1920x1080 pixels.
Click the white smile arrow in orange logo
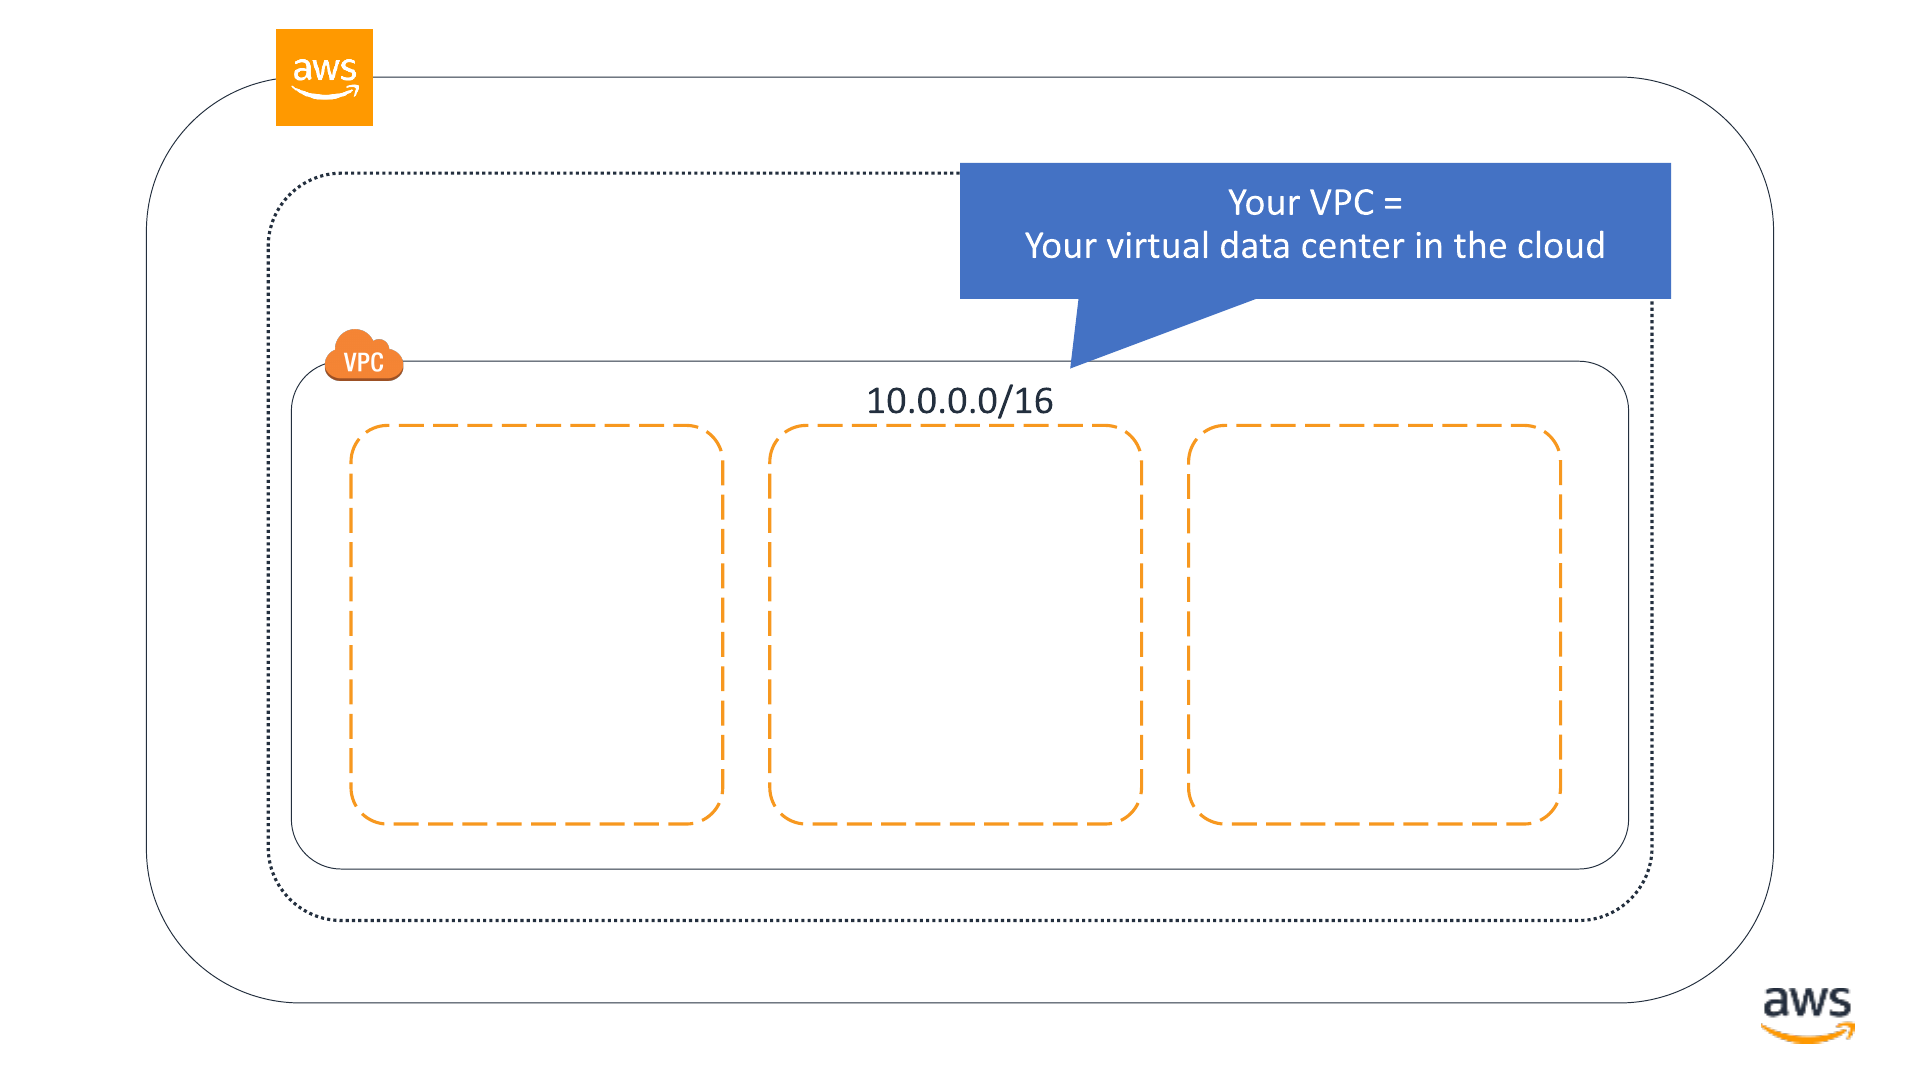(325, 93)
